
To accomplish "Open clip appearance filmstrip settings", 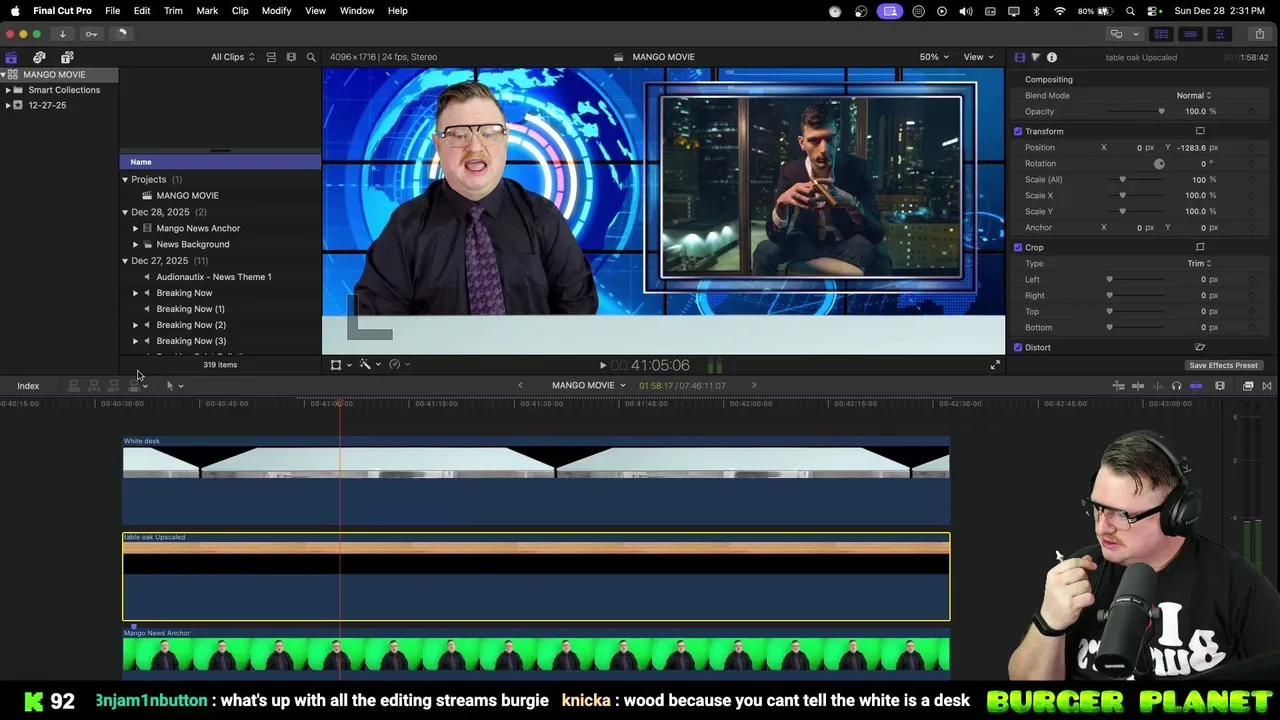I will pyautogui.click(x=1219, y=385).
